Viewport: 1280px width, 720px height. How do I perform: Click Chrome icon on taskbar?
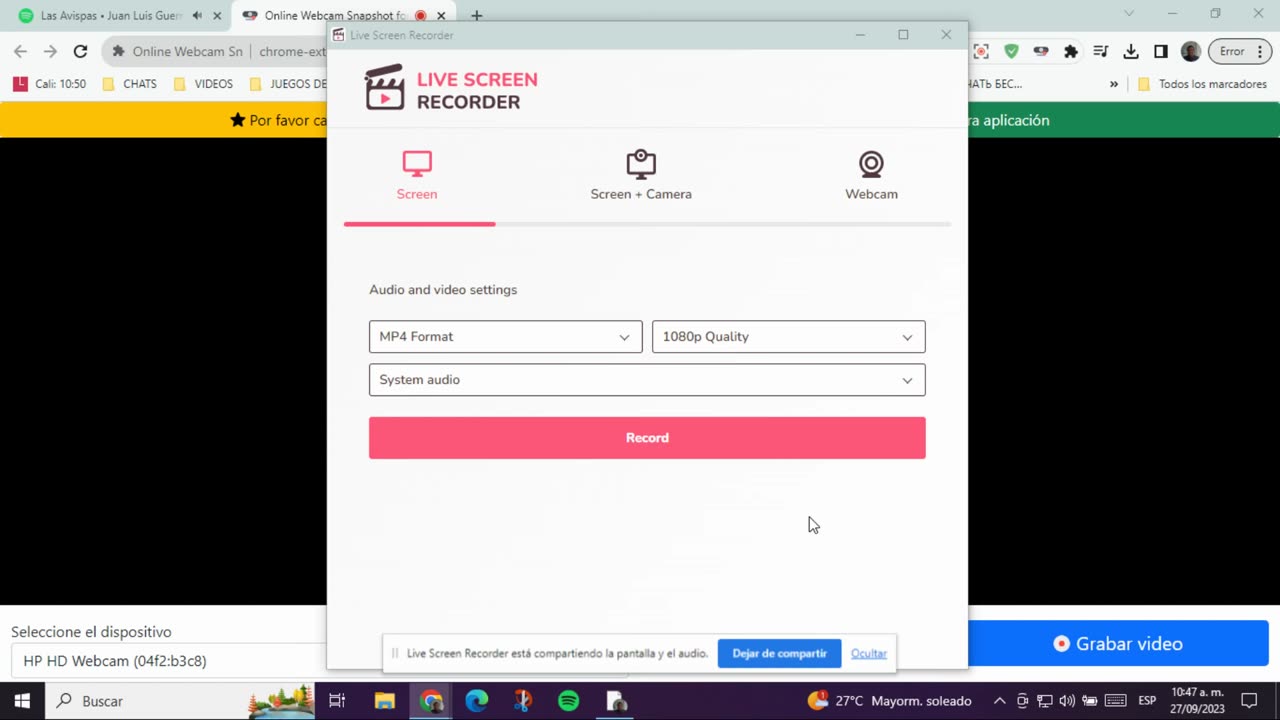[432, 701]
